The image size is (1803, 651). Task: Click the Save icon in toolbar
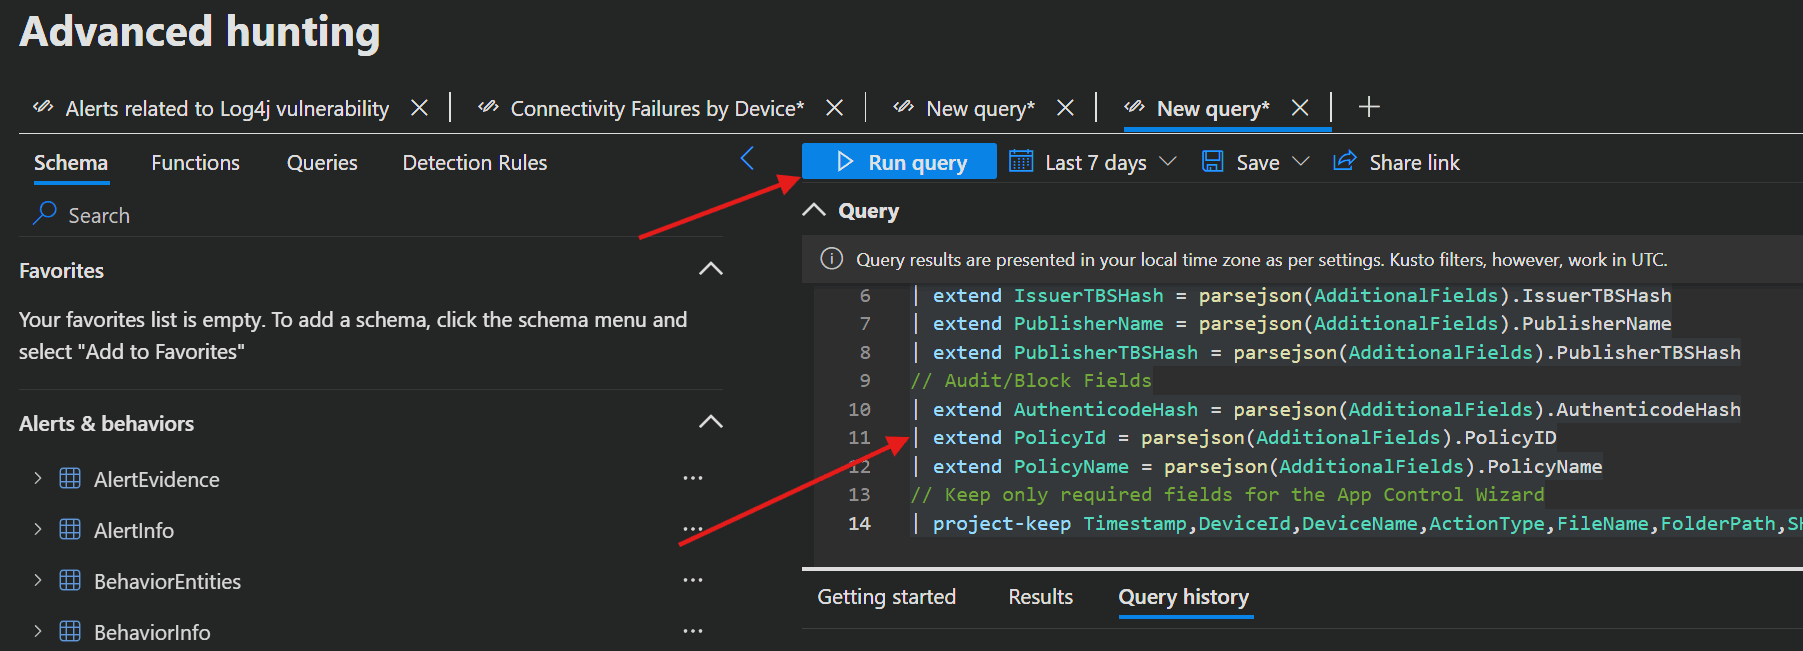point(1213,162)
